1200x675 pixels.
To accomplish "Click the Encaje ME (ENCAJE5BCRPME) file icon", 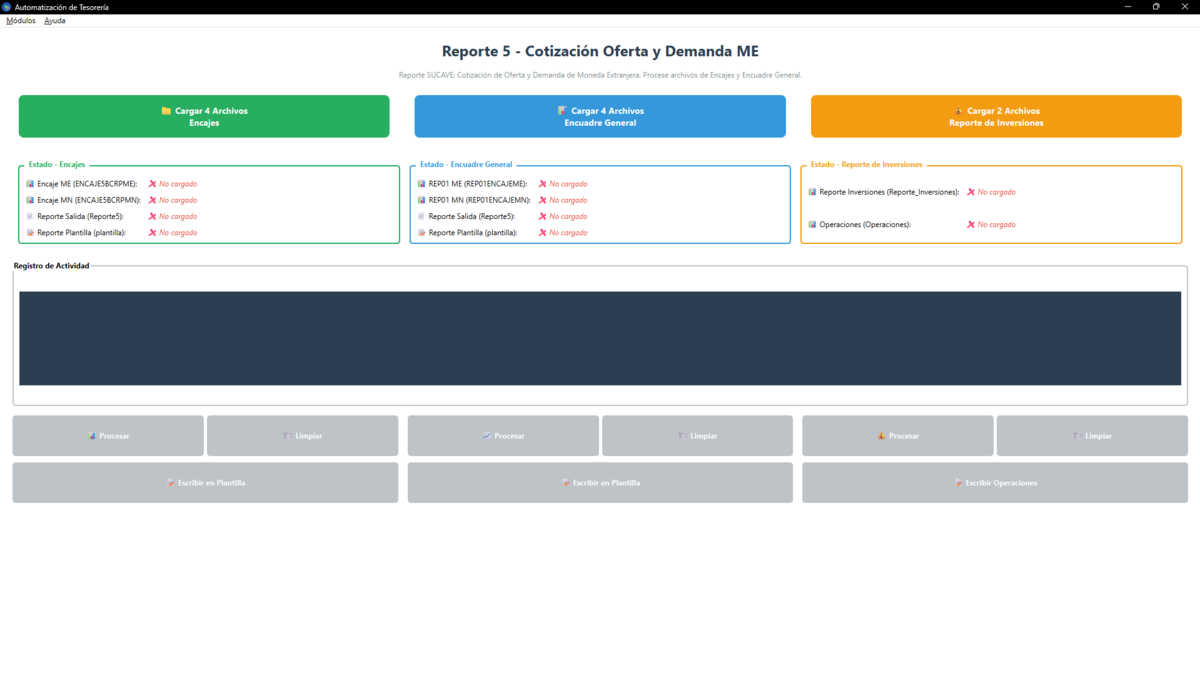I will tap(29, 183).
